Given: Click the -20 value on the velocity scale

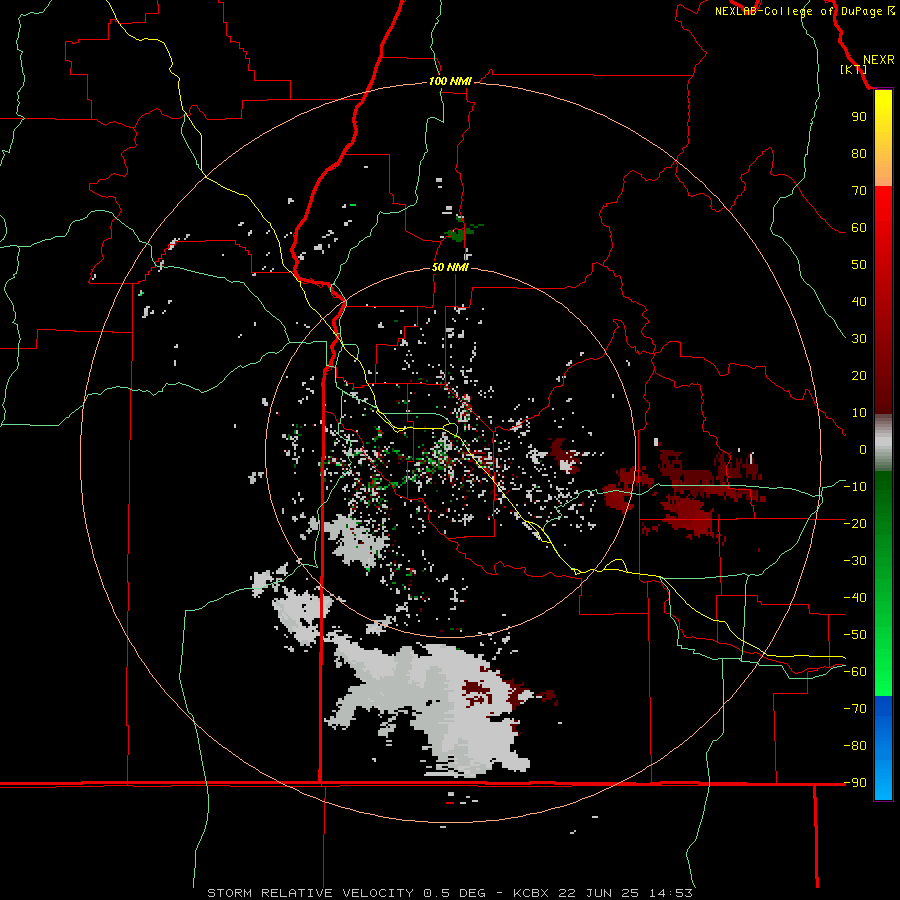Looking at the screenshot, I should coord(855,524).
